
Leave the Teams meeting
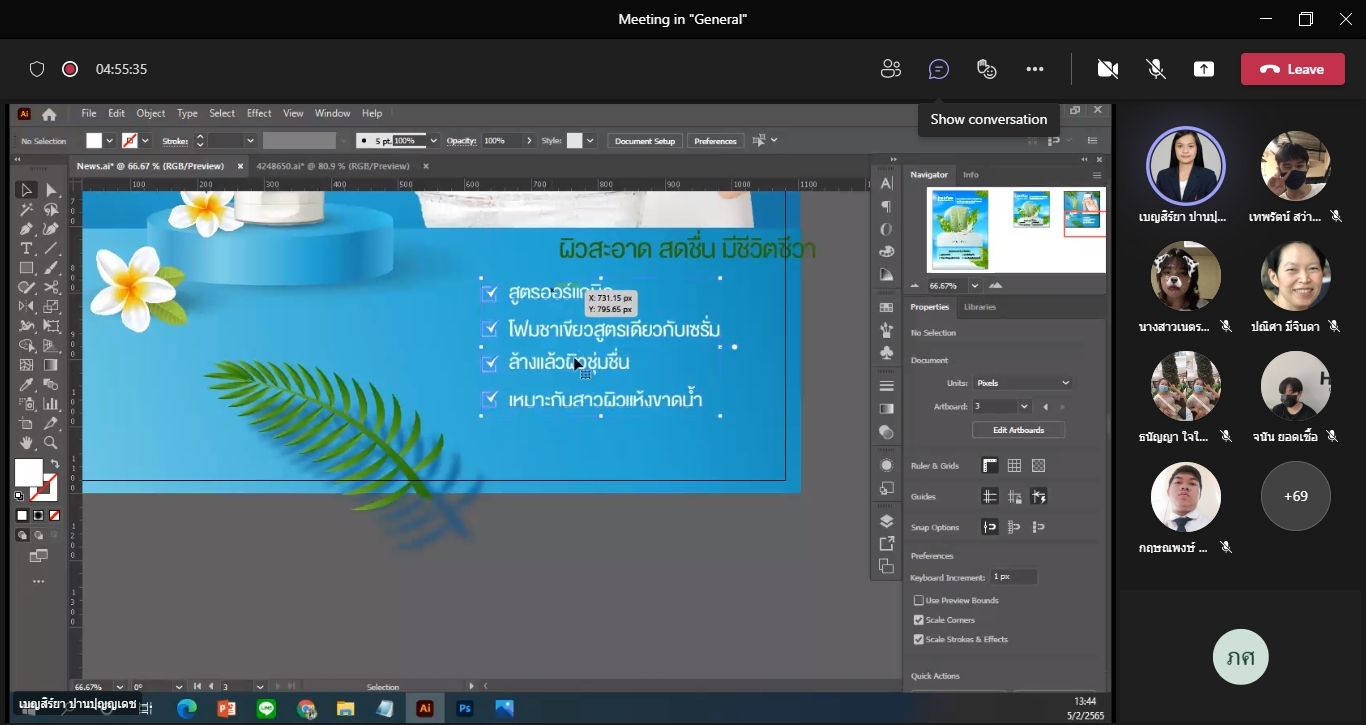(1293, 69)
